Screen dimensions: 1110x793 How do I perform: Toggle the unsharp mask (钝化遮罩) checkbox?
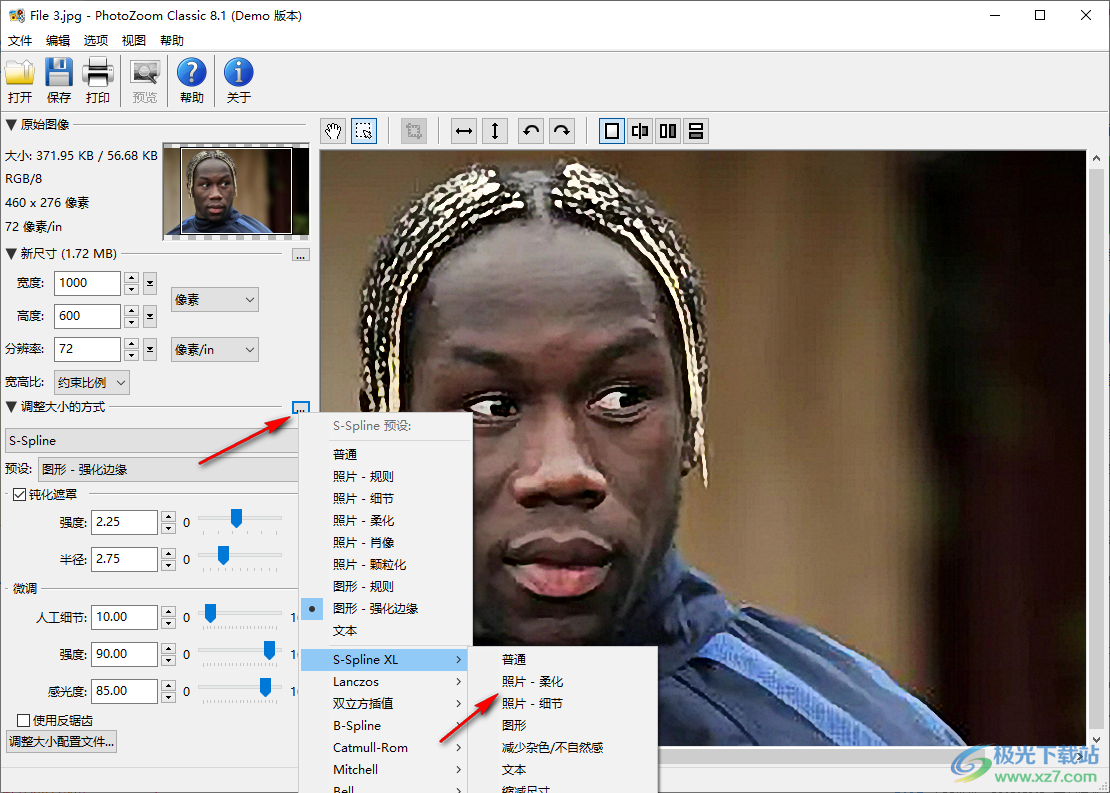tap(20, 494)
